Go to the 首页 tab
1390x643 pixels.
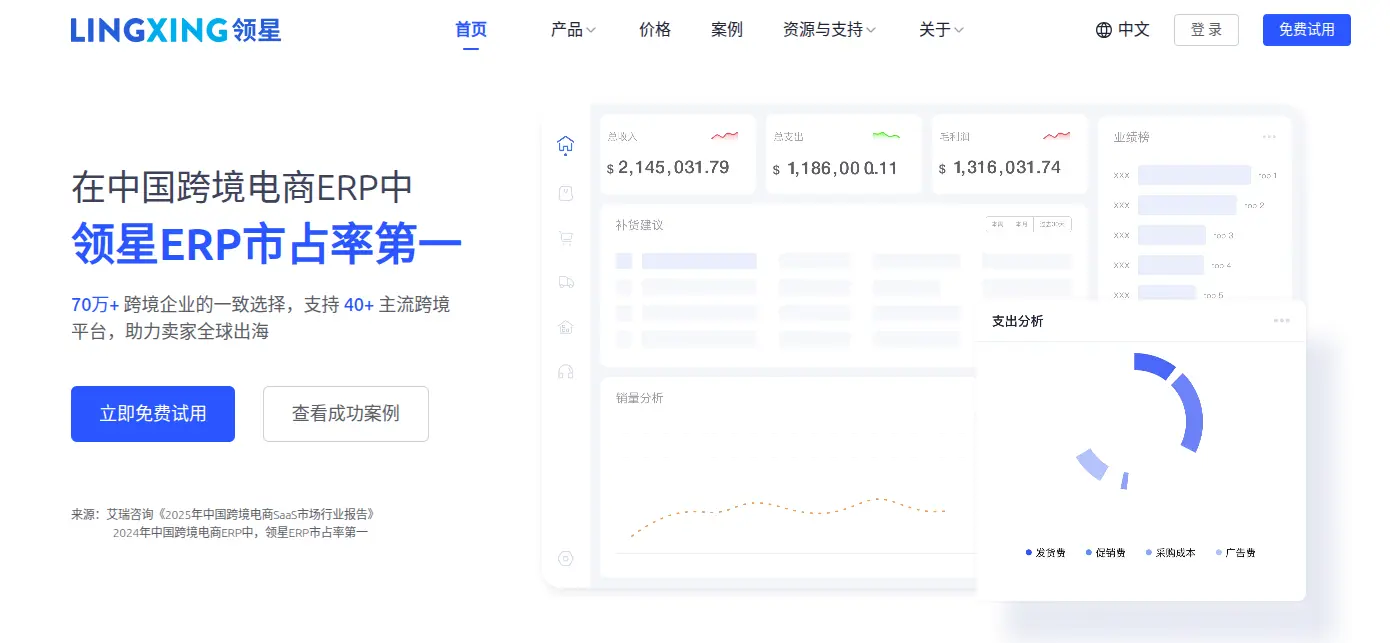click(x=471, y=30)
